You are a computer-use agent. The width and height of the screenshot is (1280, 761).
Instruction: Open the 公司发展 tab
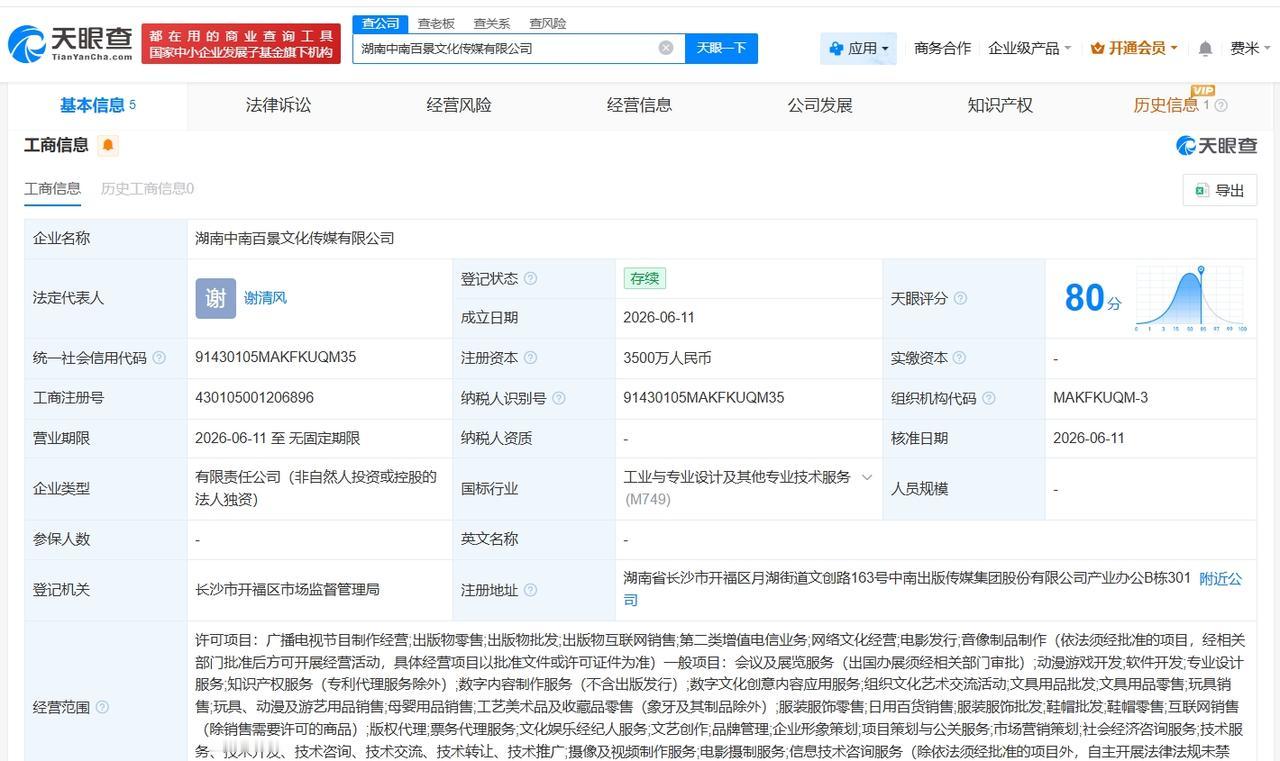820,105
